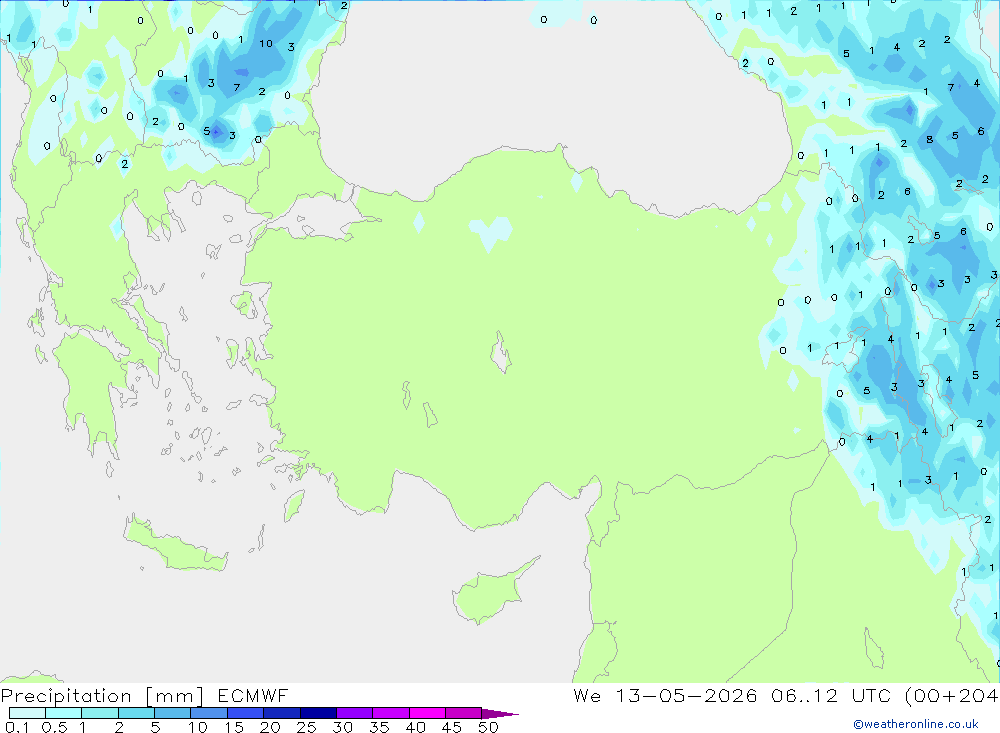Image resolution: width=1000 pixels, height=733 pixels.
Task: Select the 40–45 mm magenta legend box
Action: 427,713
